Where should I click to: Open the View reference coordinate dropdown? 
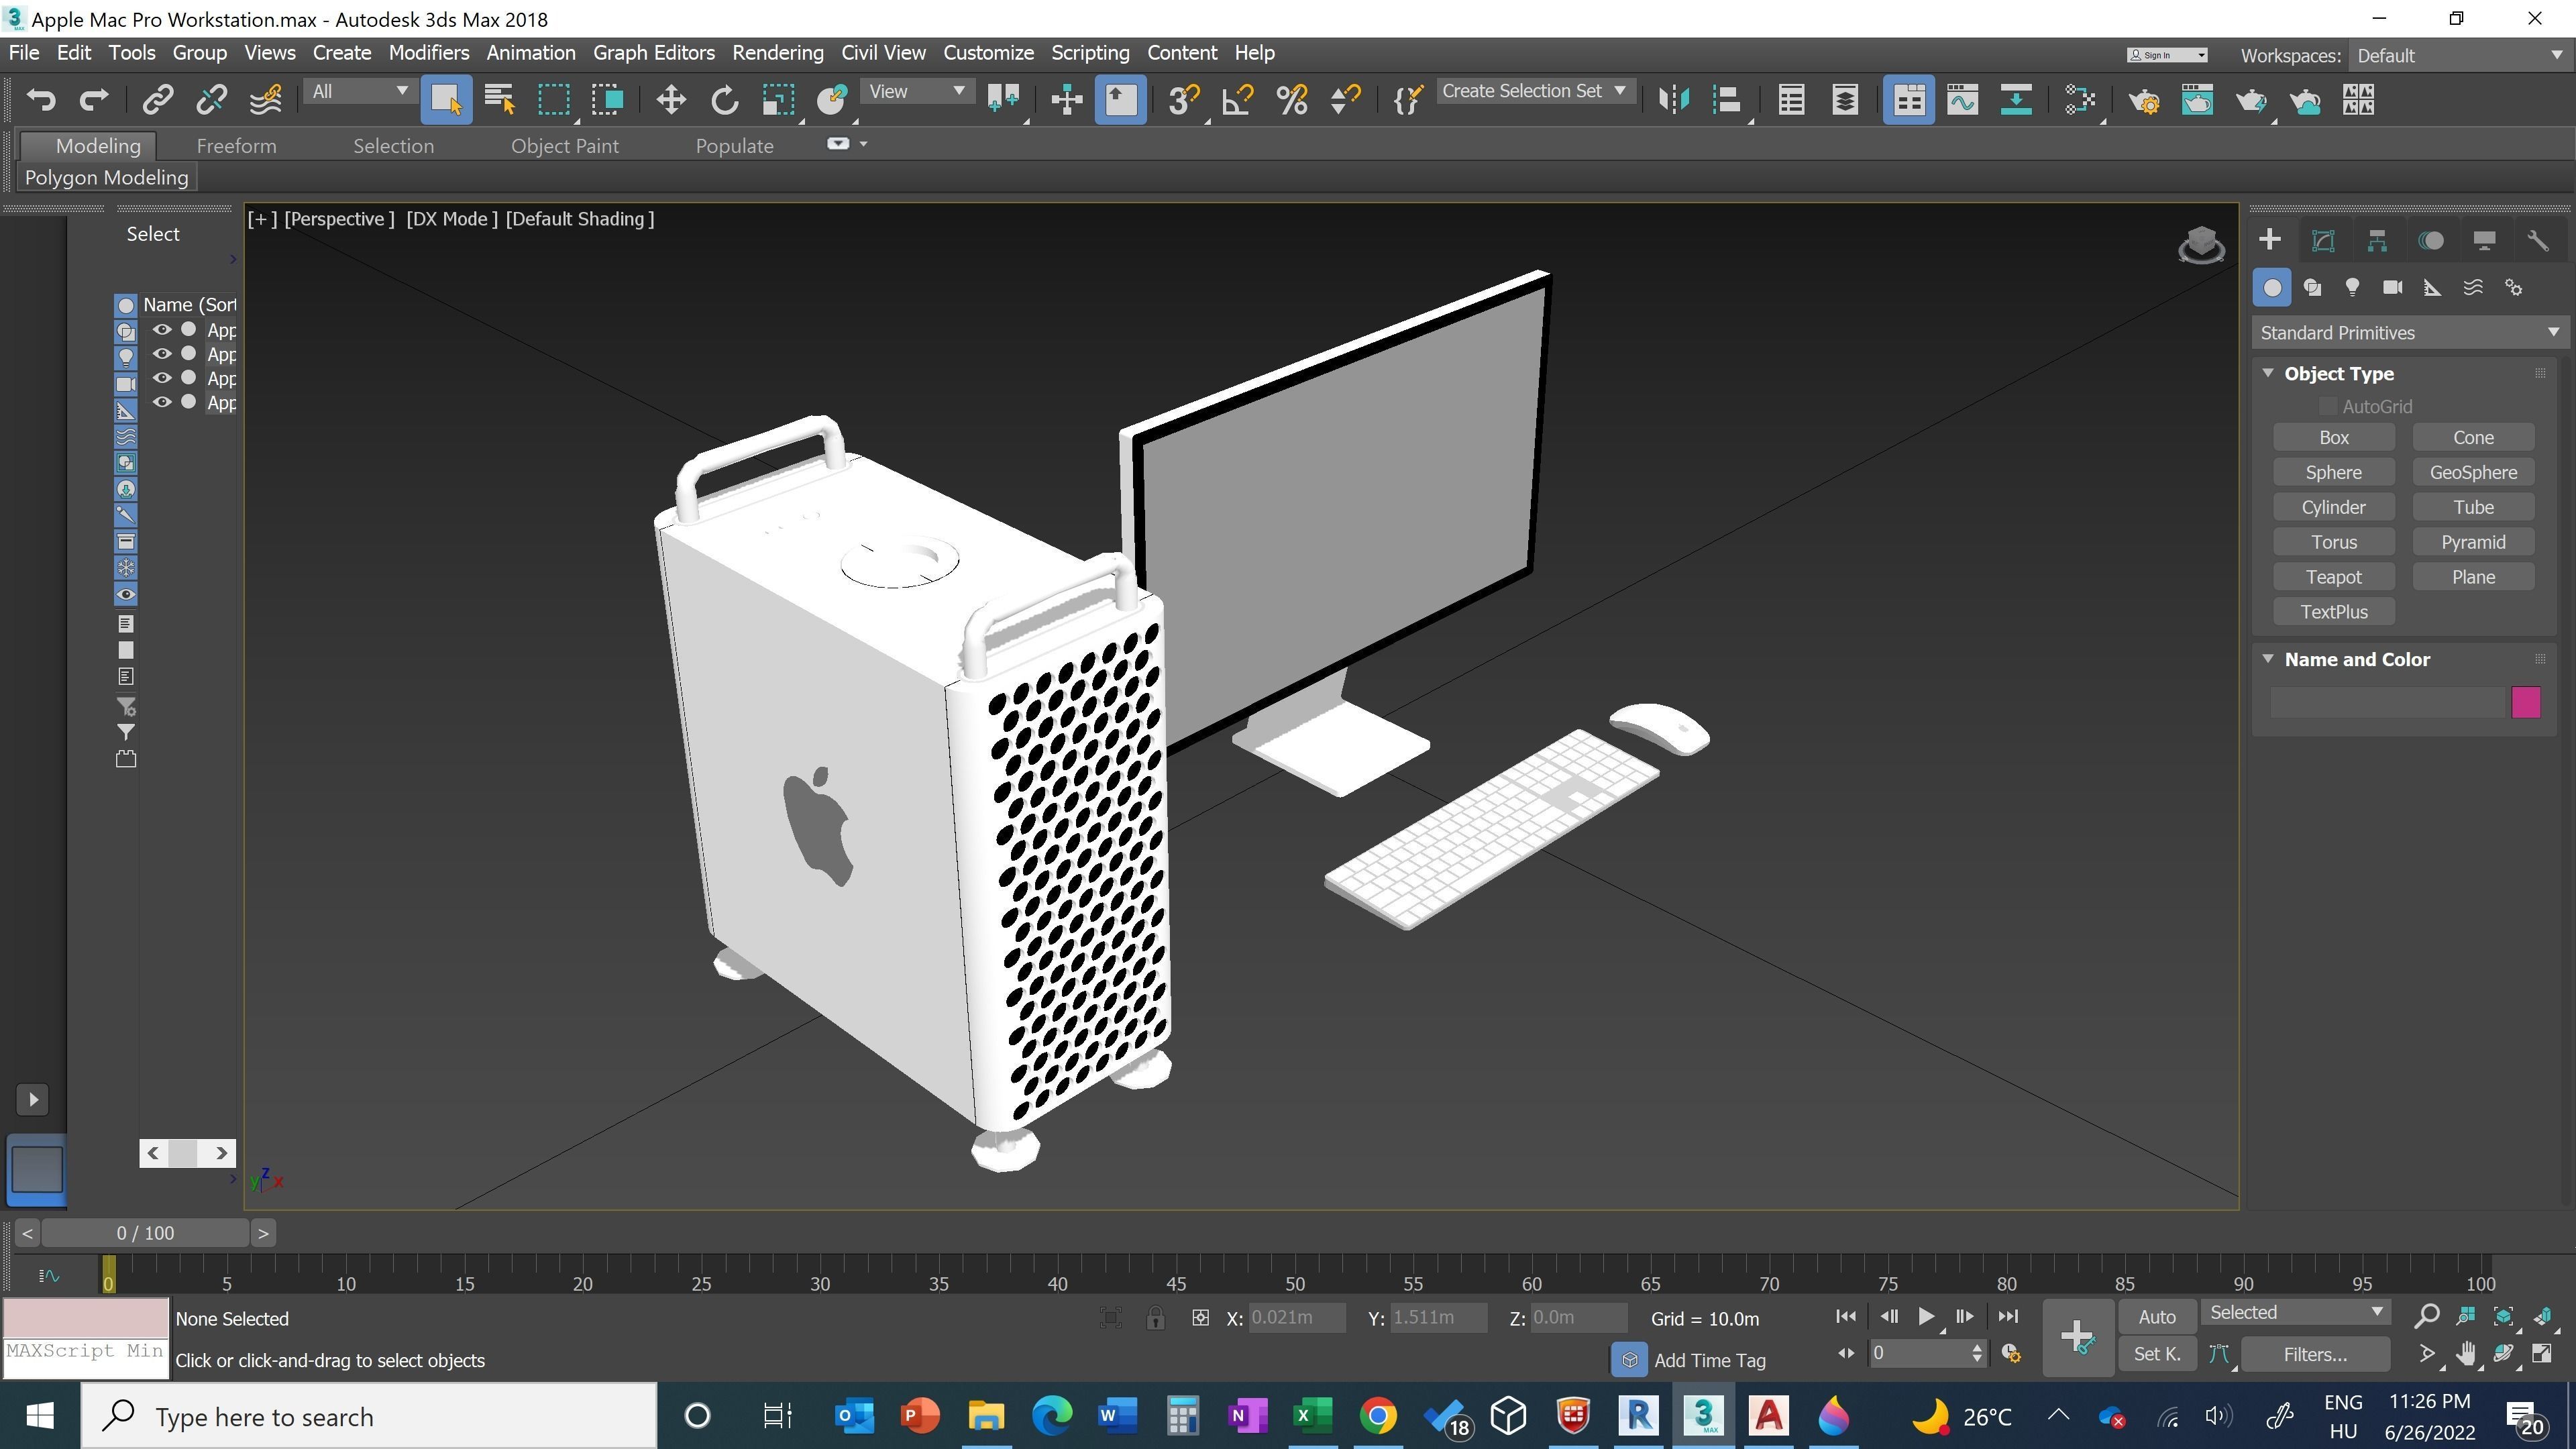click(916, 92)
